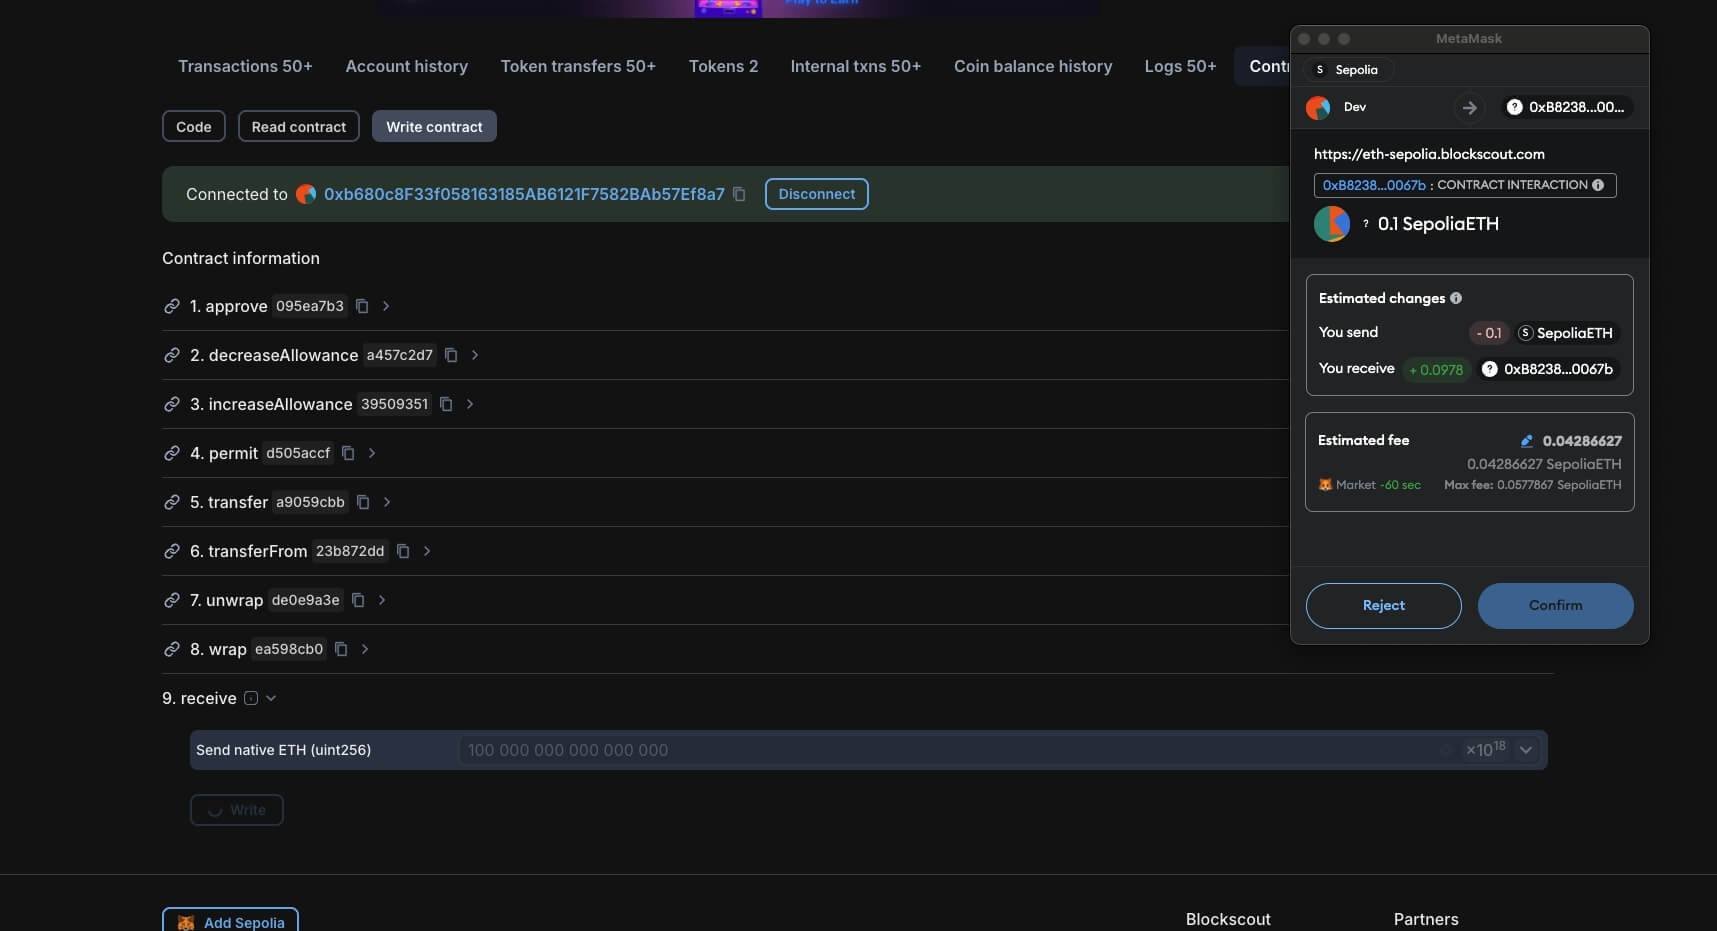Switch to the Account history tab
The image size is (1717, 931).
[x=407, y=66]
